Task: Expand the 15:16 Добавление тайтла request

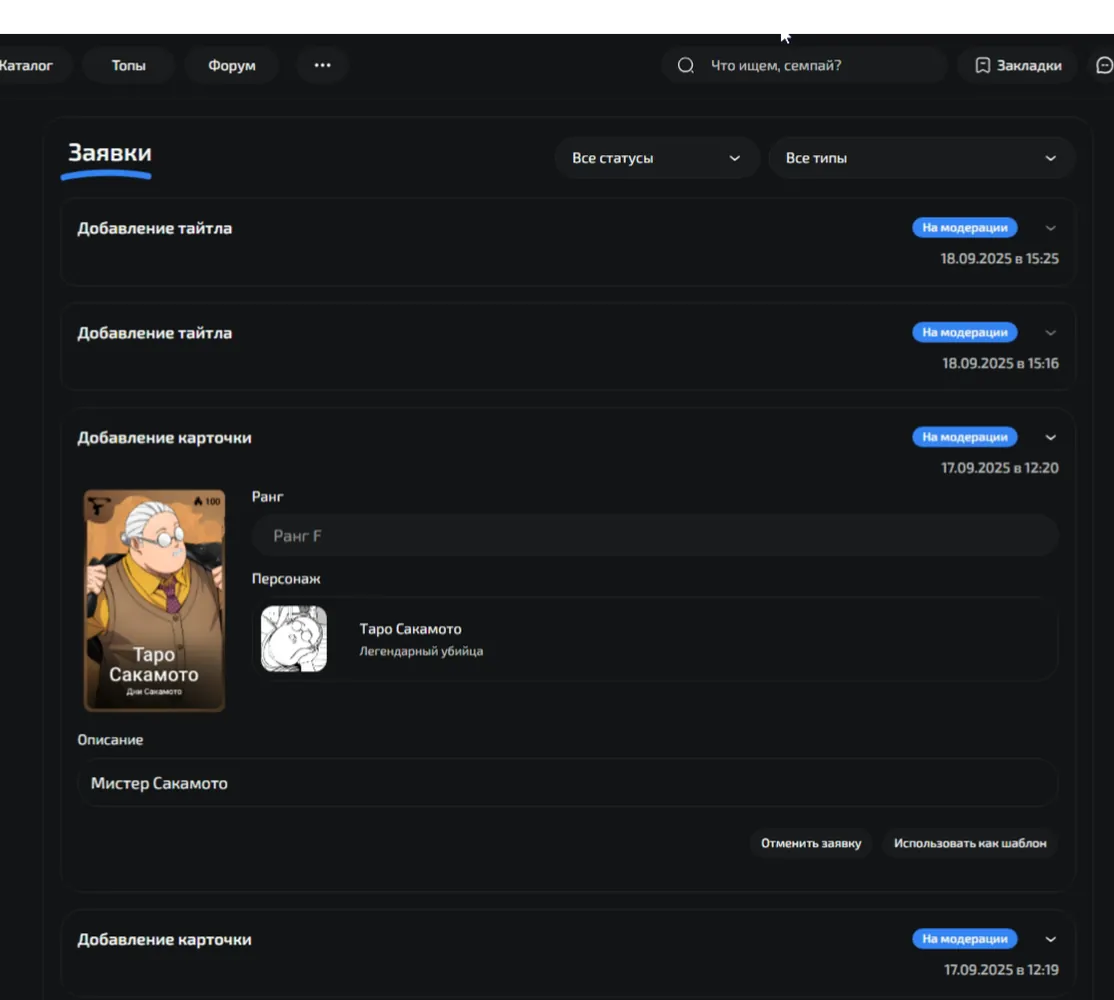Action: click(x=1050, y=332)
